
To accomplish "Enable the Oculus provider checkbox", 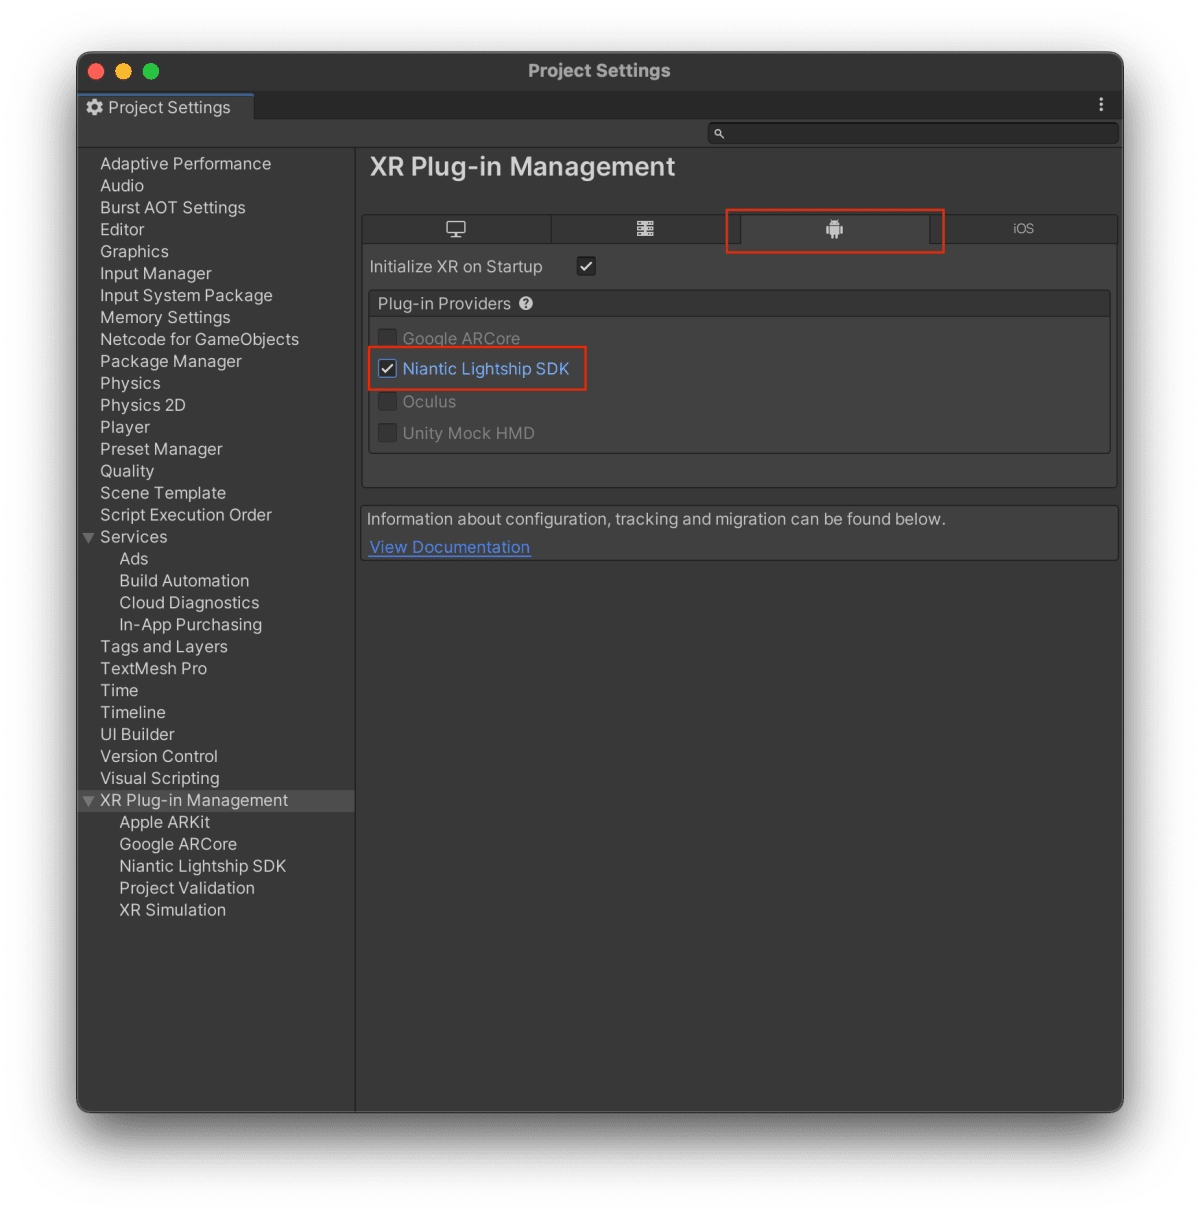I will 387,402.
